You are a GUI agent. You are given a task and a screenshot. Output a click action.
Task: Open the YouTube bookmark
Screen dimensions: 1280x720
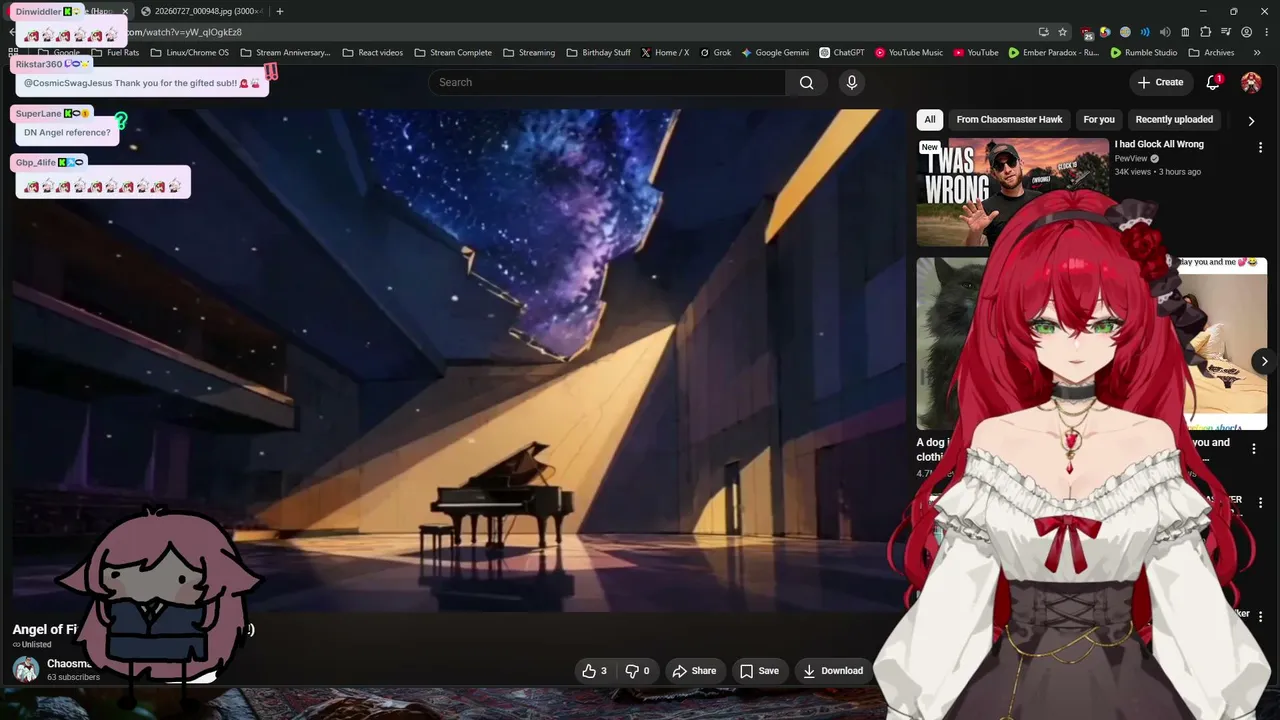976,52
